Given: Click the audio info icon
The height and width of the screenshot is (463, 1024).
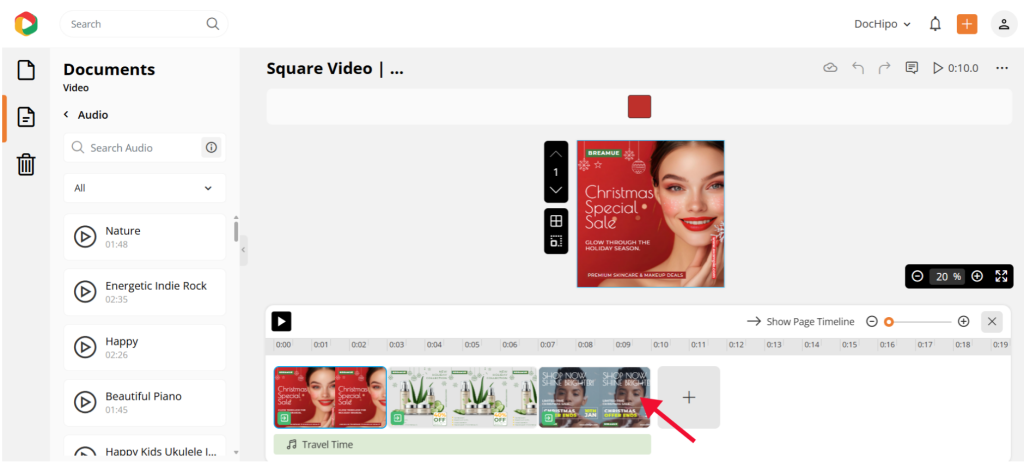Looking at the screenshot, I should click(211, 148).
